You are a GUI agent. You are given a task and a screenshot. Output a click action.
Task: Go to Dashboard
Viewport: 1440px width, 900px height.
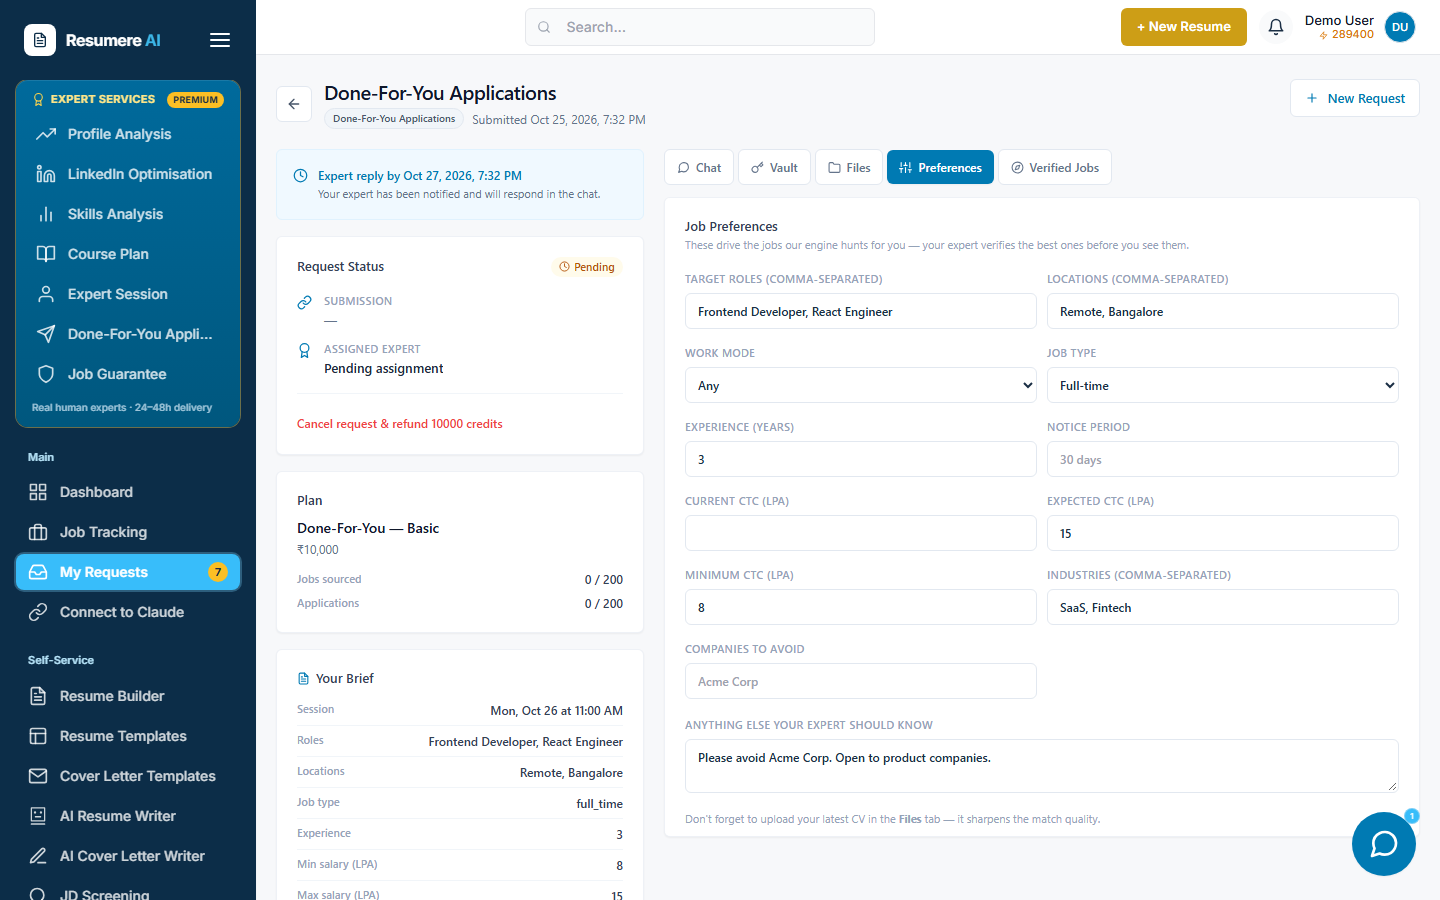[x=128, y=492]
